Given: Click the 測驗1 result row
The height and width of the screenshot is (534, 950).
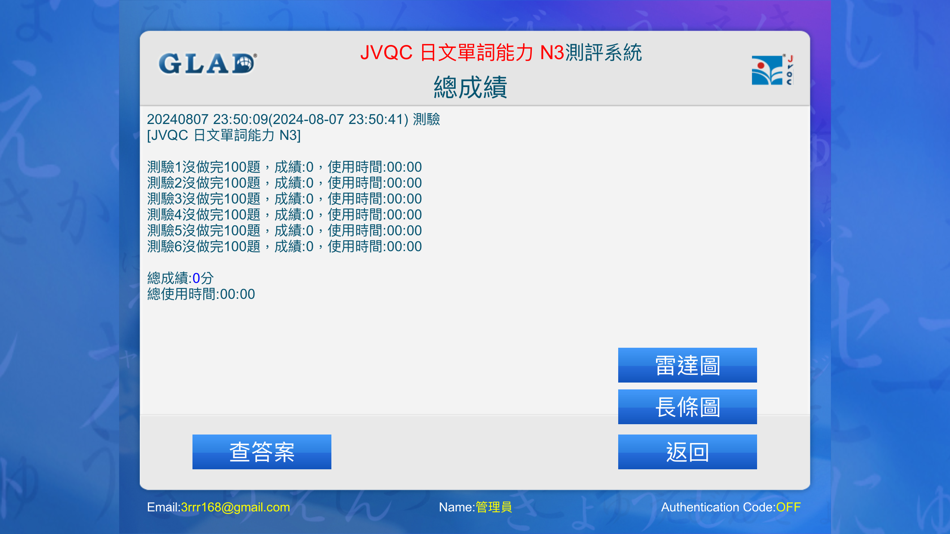Looking at the screenshot, I should click(x=284, y=167).
